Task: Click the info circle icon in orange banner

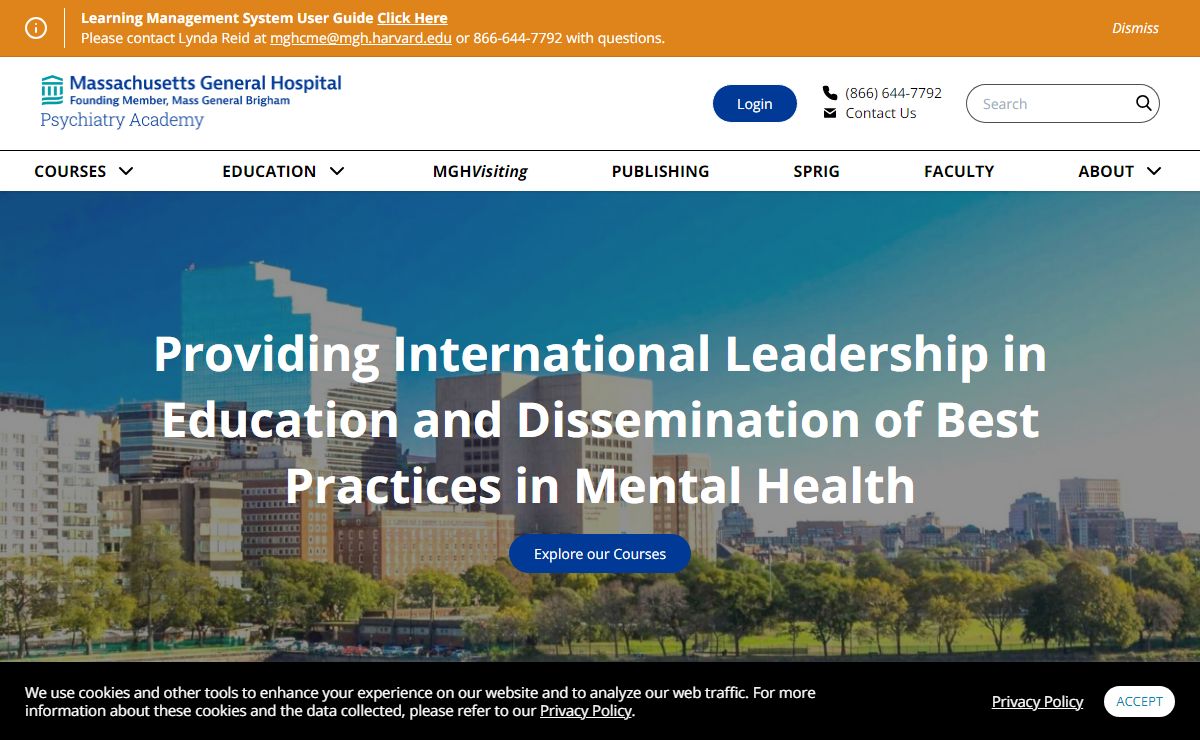Action: (x=36, y=28)
